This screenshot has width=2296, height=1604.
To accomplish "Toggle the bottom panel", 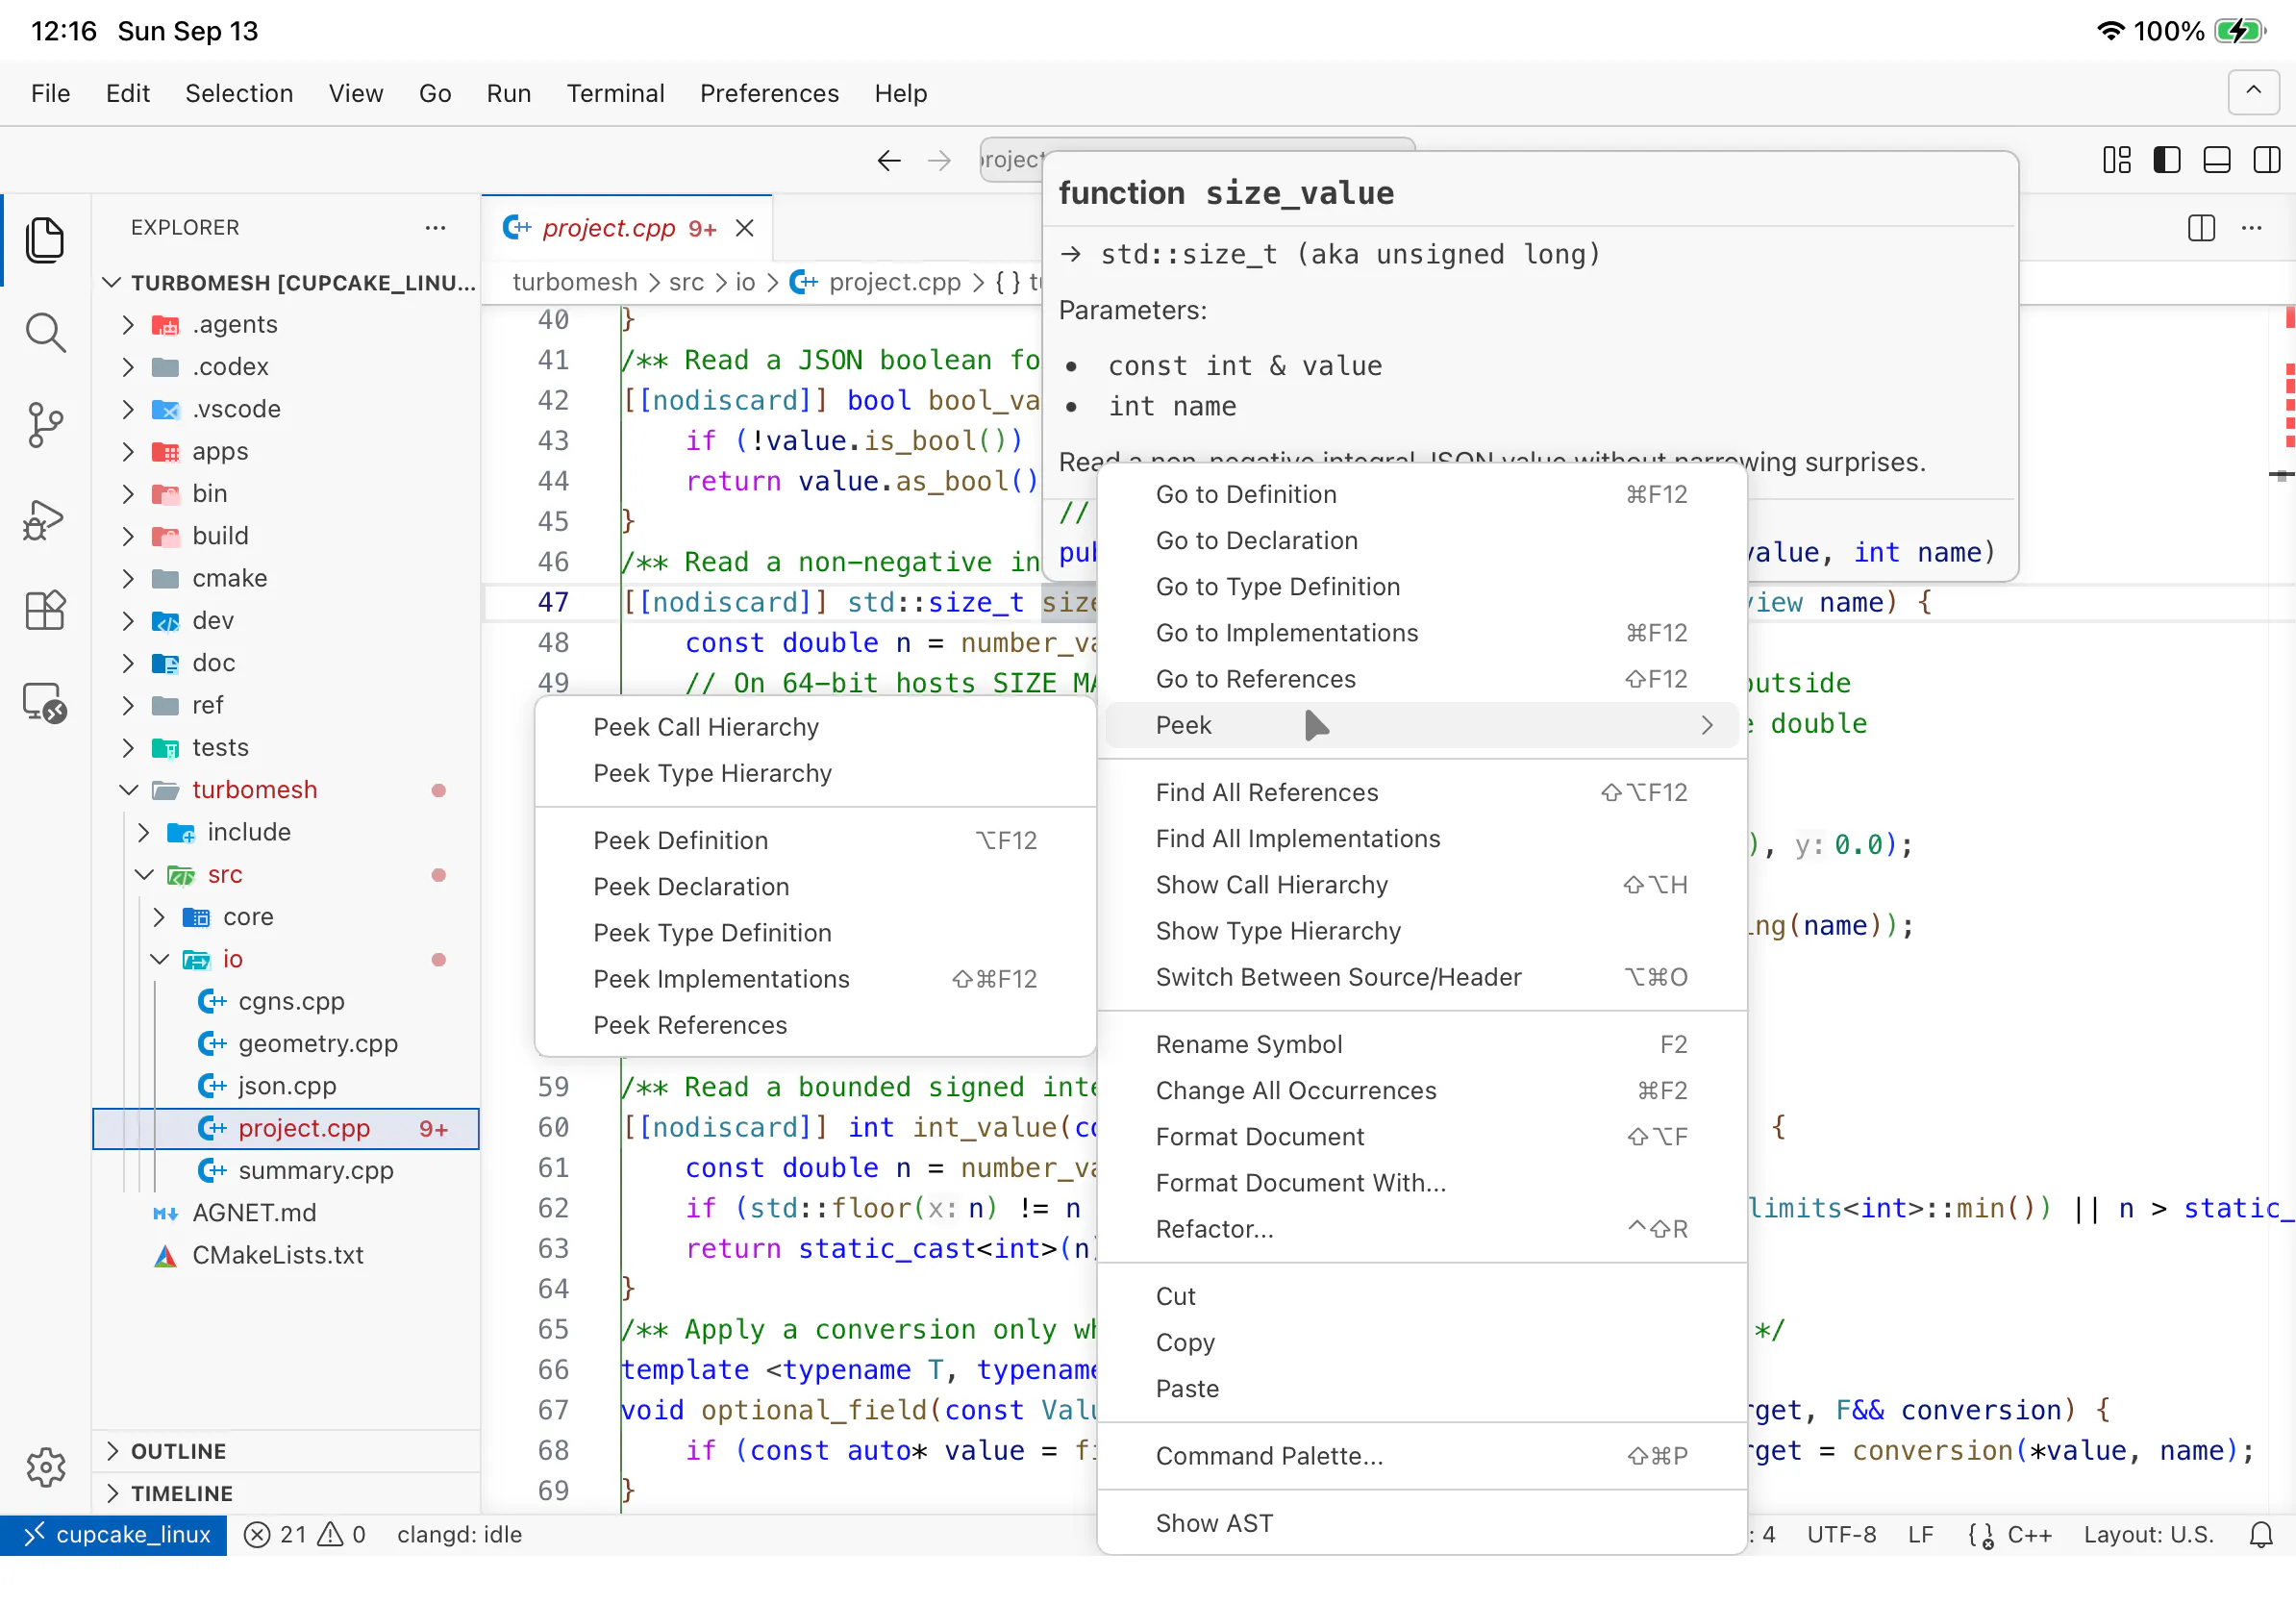I will click(2217, 160).
